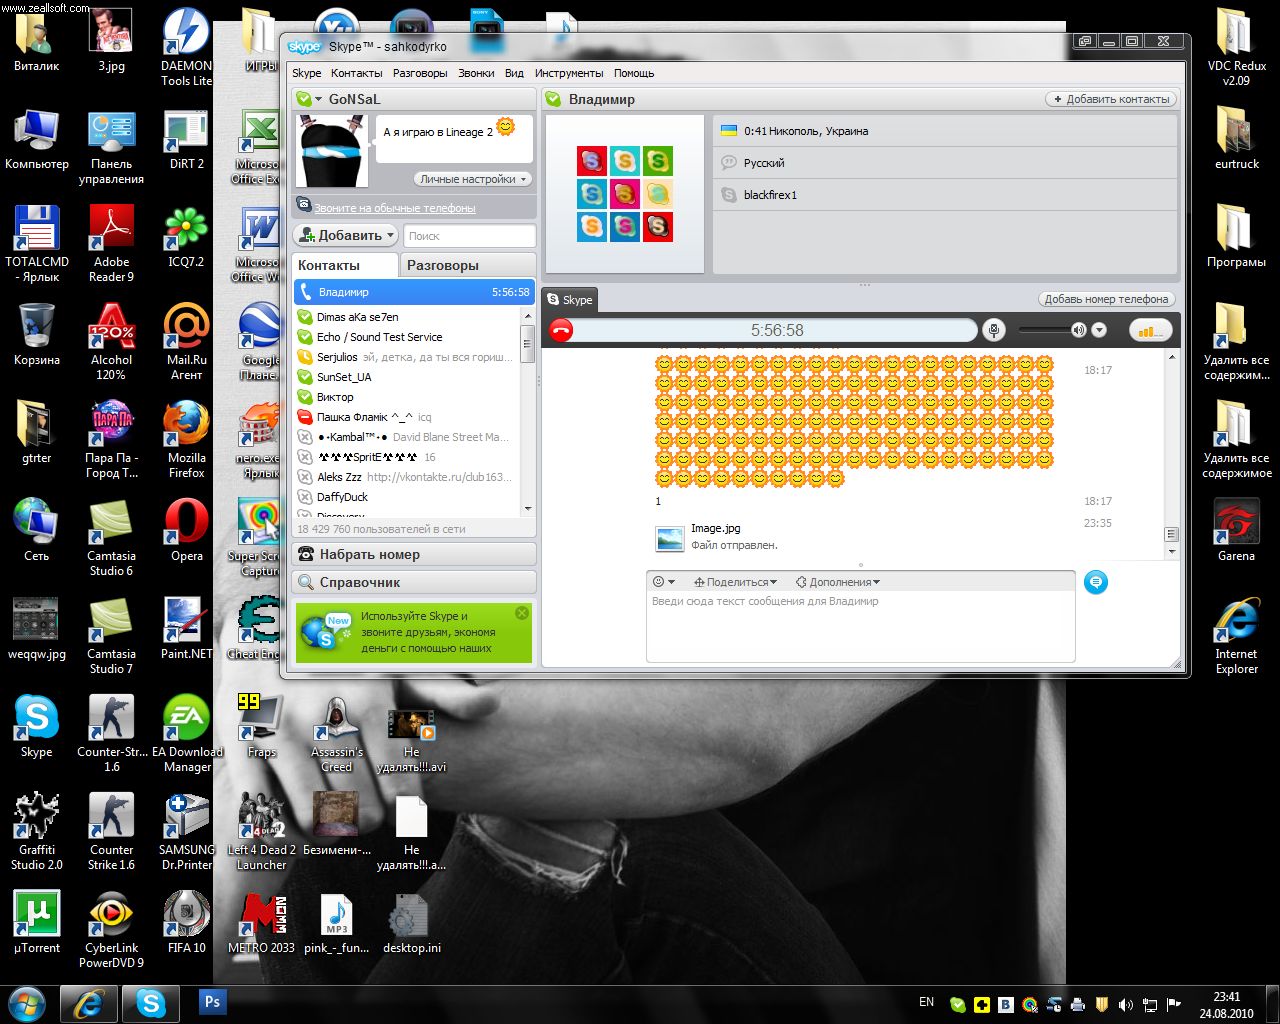The image size is (1280, 1024).
Task: Open Garena desktop icon
Action: 1236,530
